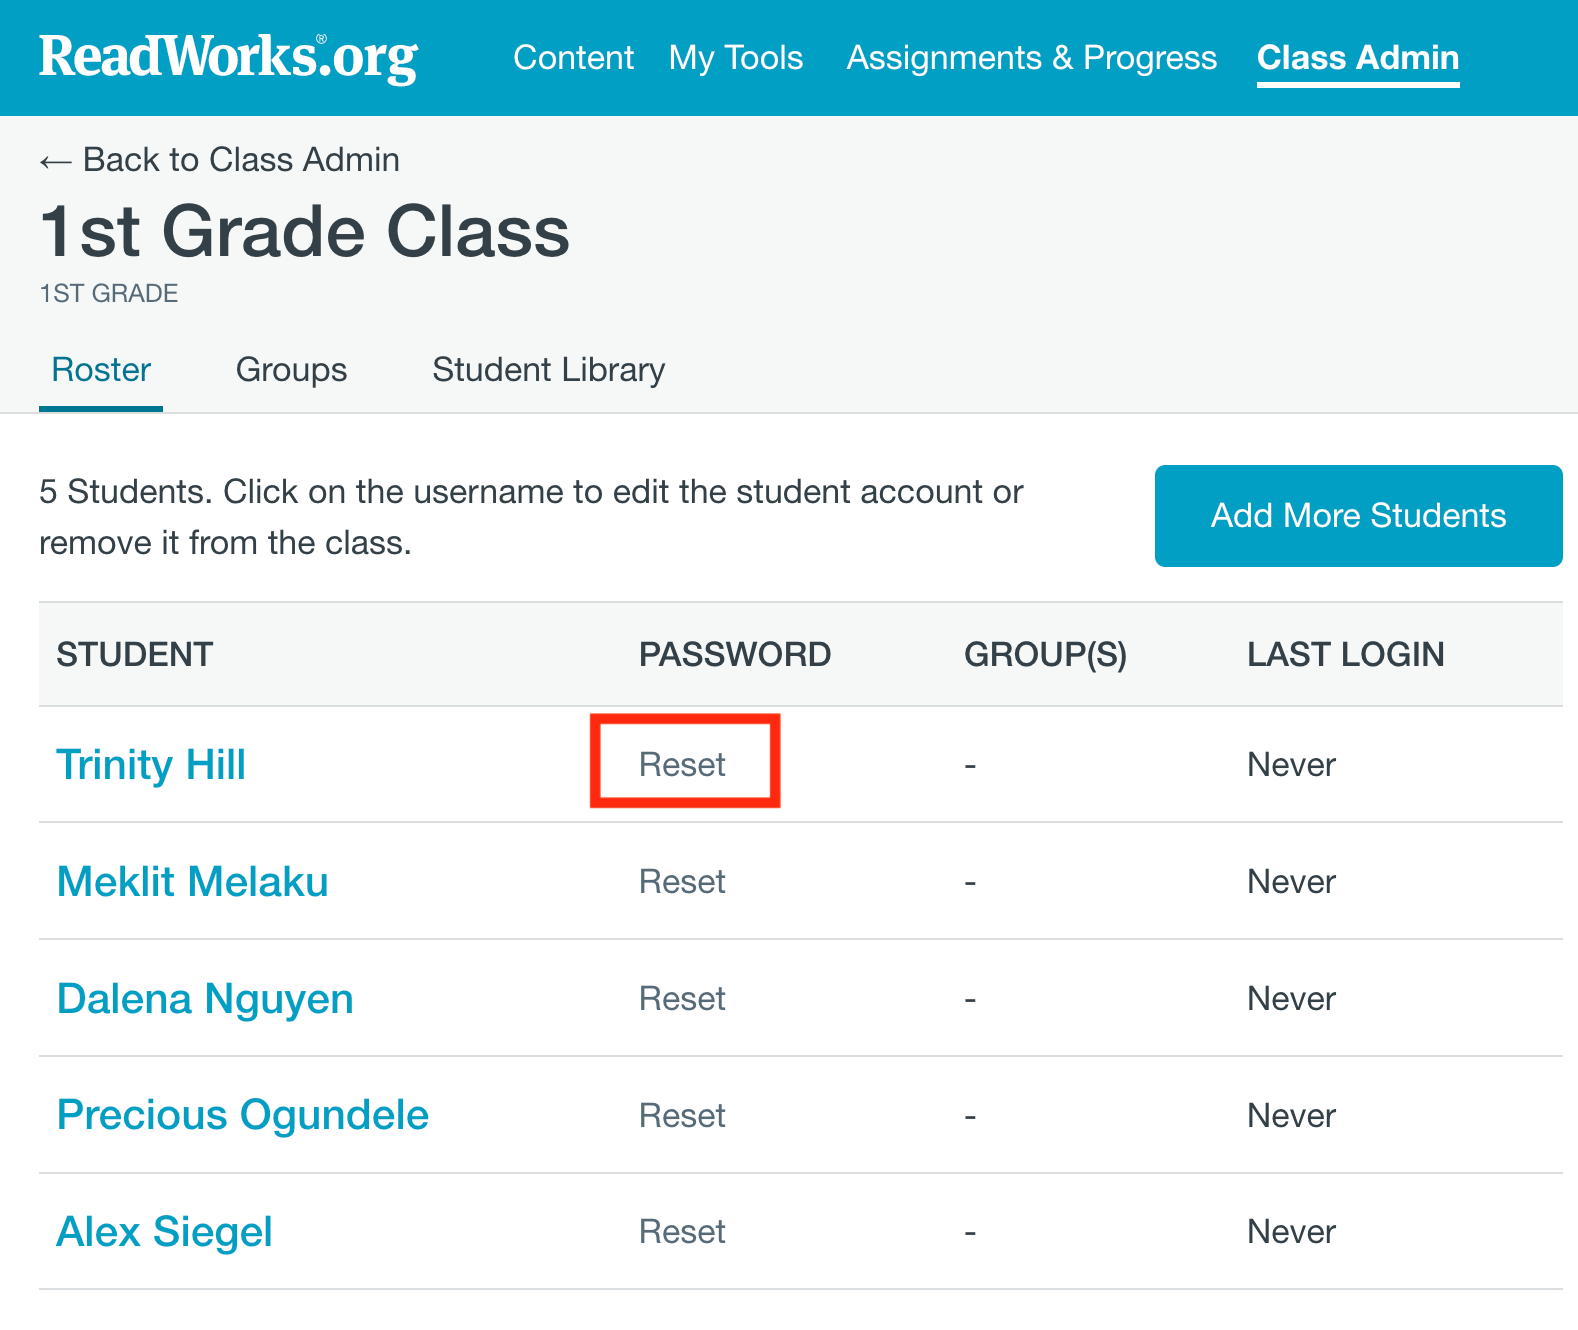
Task: Reset Trinity Hill's password
Action: (683, 763)
